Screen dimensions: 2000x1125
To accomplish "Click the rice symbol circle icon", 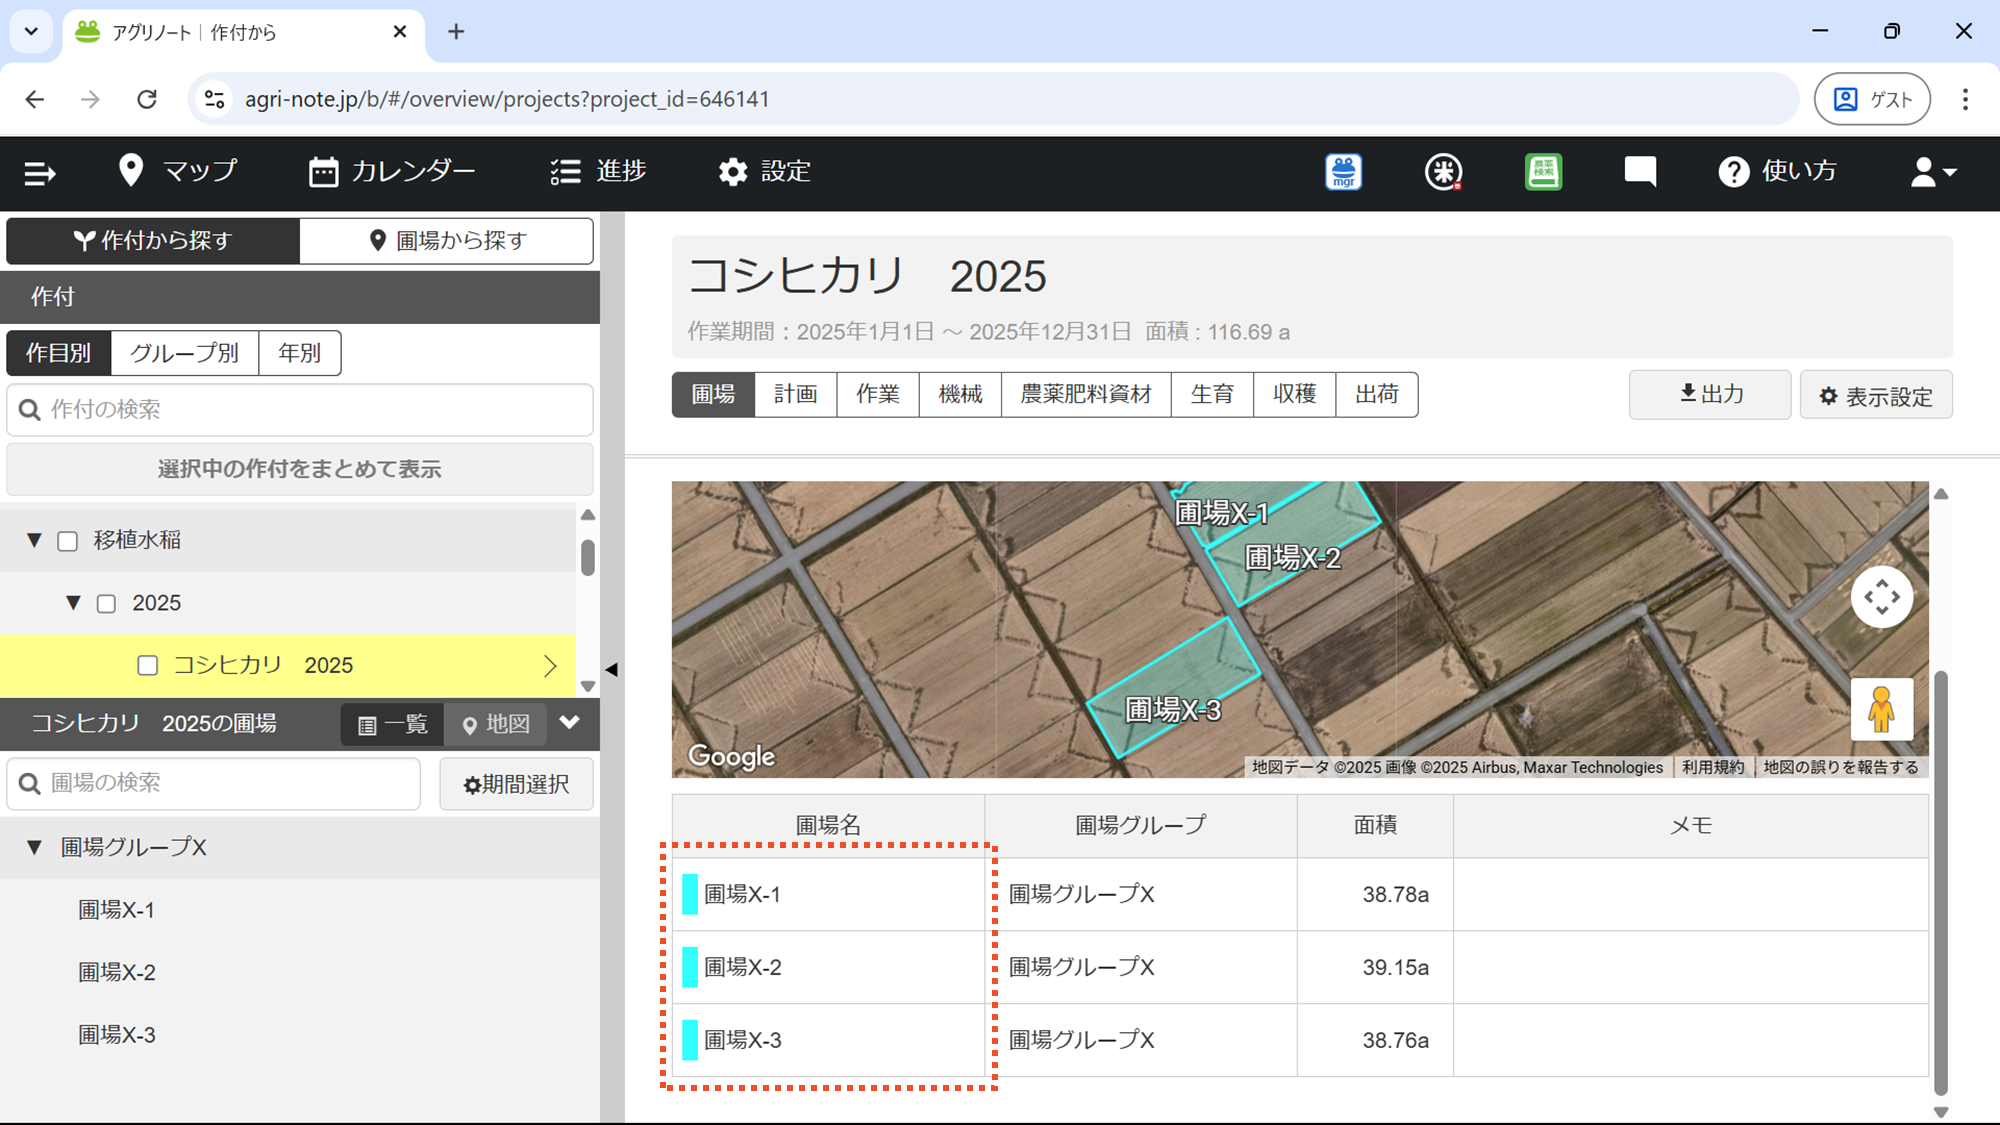I will click(1443, 172).
